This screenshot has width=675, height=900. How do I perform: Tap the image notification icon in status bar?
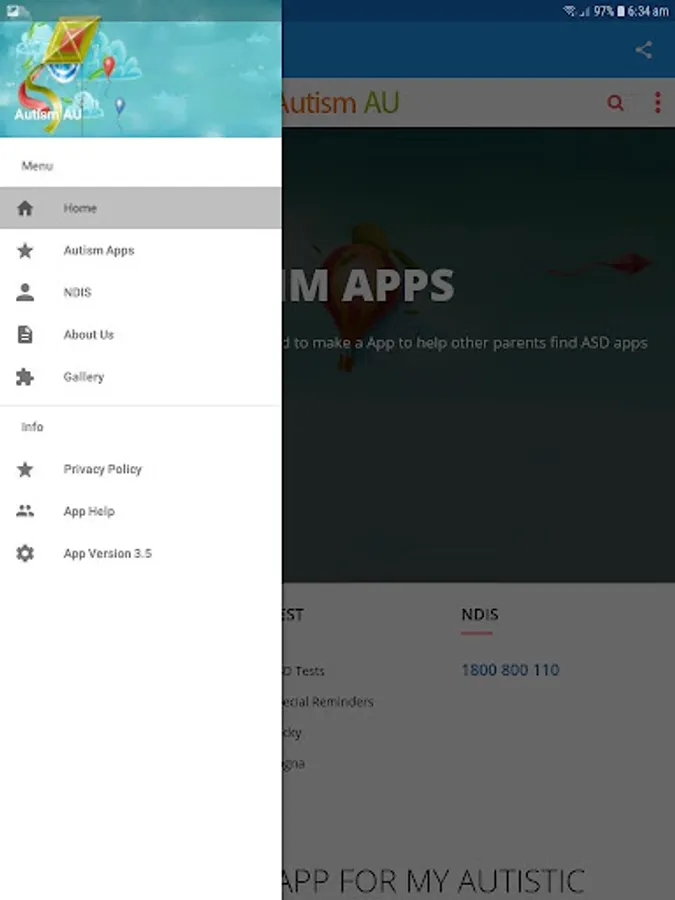tap(13, 10)
